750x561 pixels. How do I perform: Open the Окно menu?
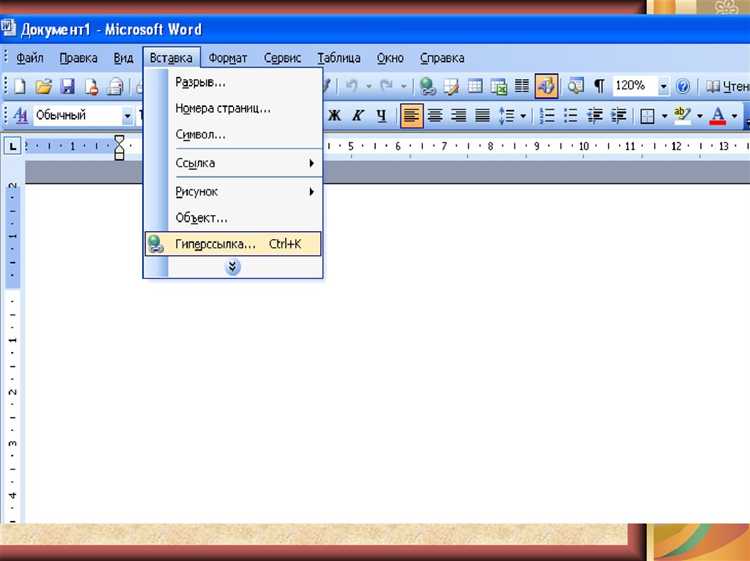[x=390, y=58]
